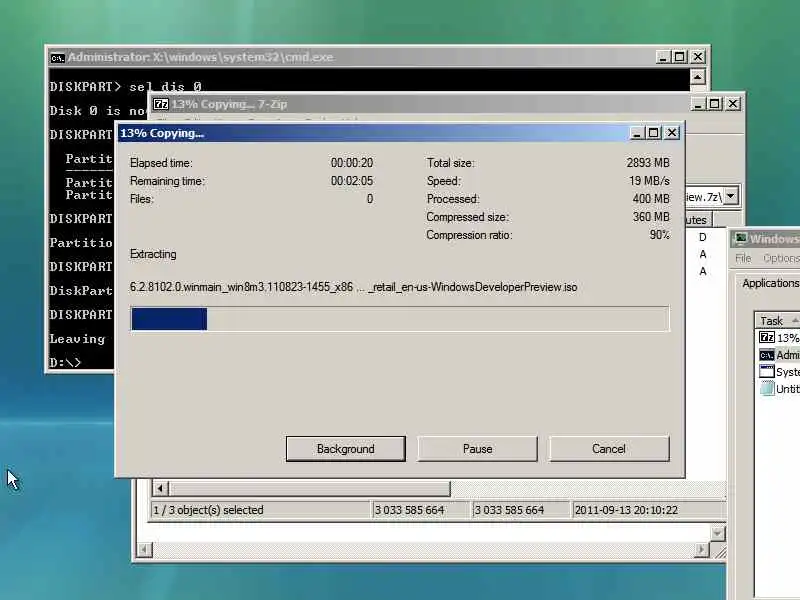Click the Remaining time value 00:02:05
This screenshot has height=600, width=800.
(352, 181)
